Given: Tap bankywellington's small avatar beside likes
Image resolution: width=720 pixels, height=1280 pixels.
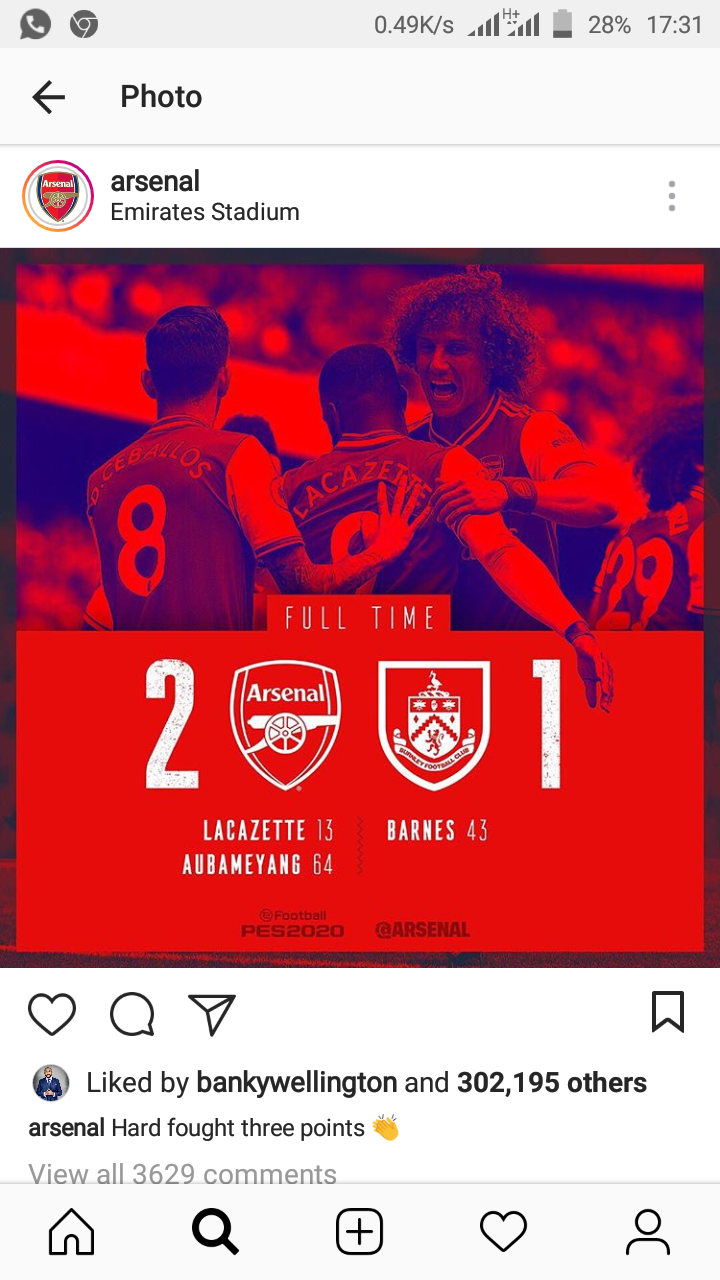Looking at the screenshot, I should pyautogui.click(x=50, y=1083).
